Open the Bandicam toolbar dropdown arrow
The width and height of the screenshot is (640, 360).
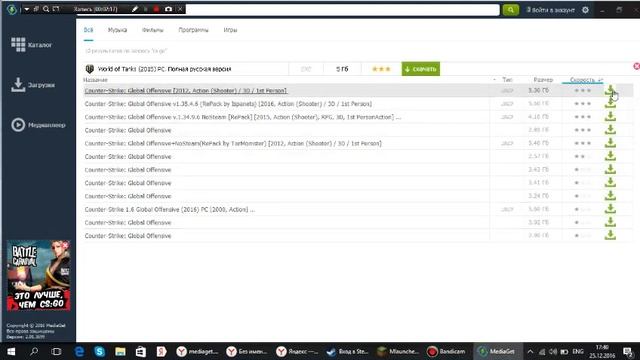click(x=27, y=9)
